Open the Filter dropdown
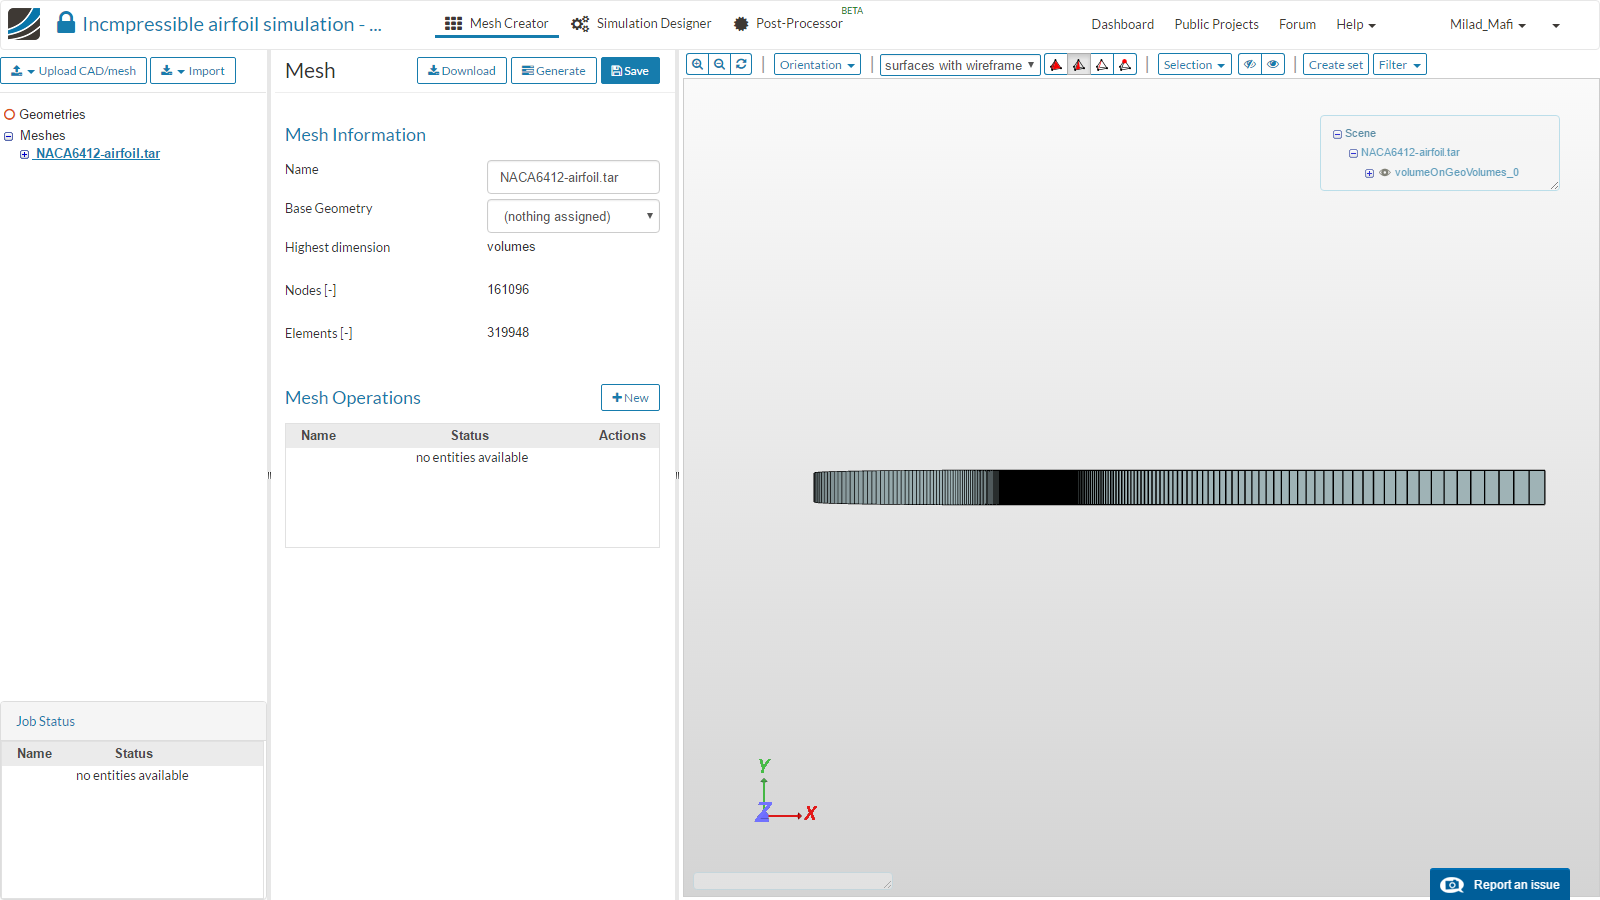 pos(1399,65)
